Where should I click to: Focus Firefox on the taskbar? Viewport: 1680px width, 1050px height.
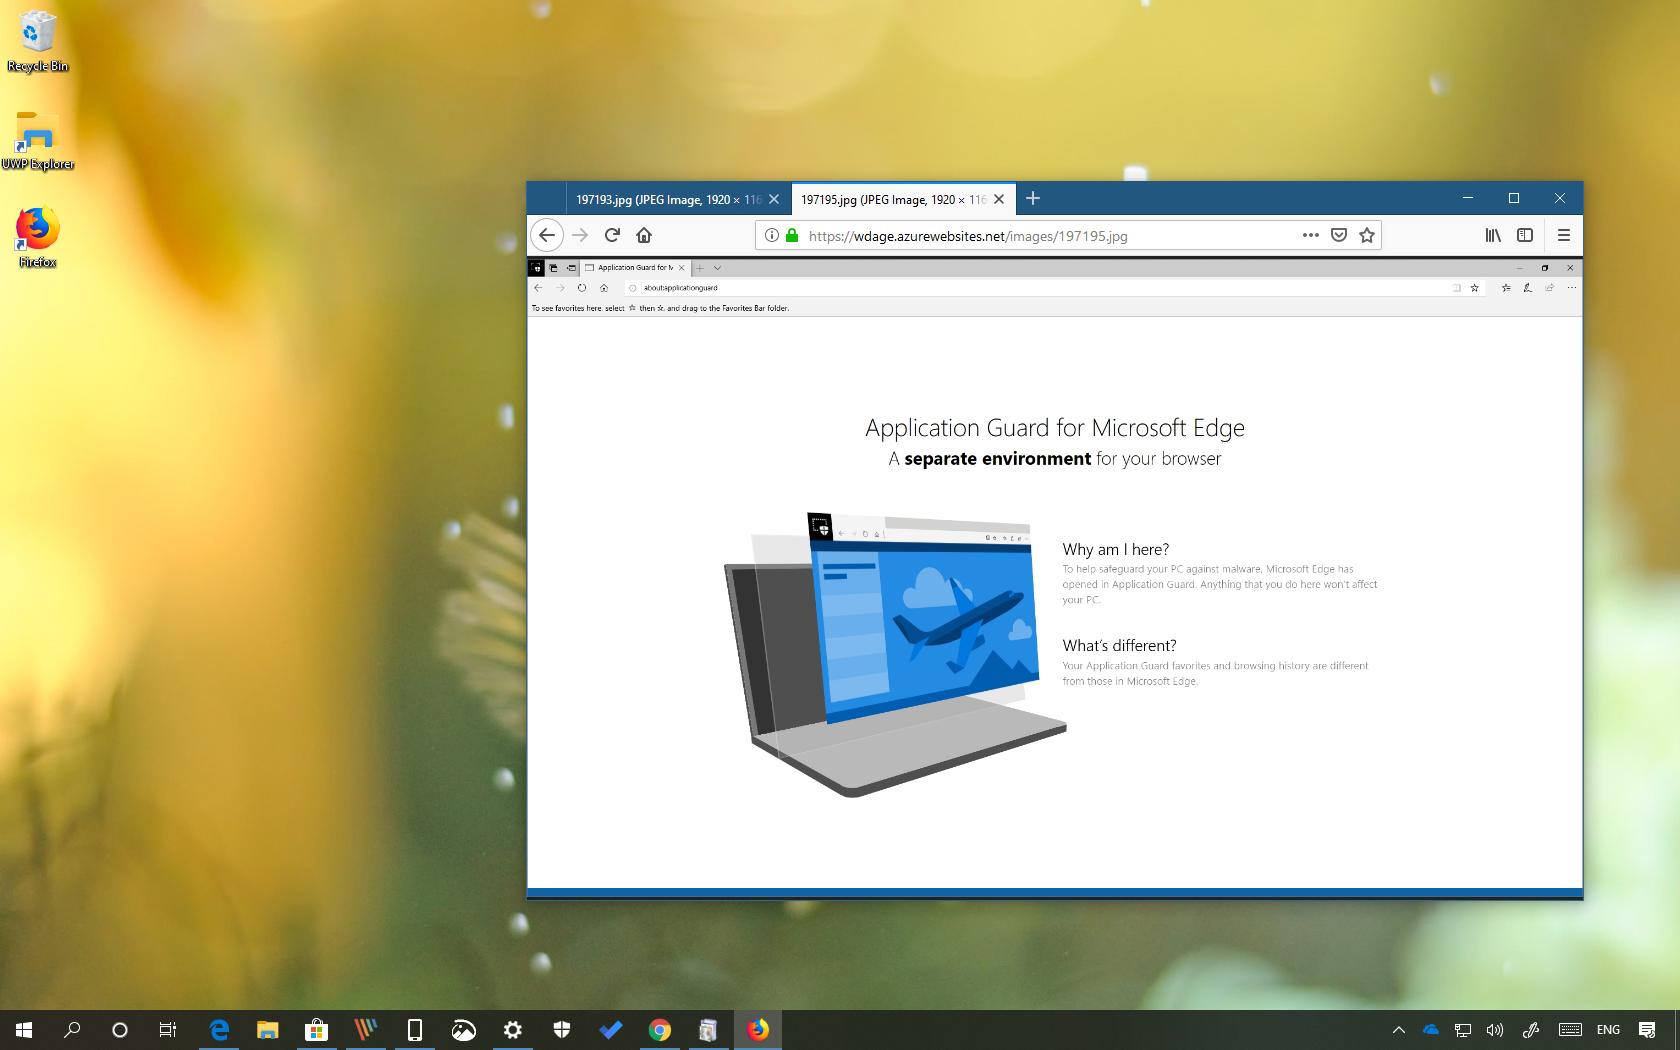pos(758,1029)
